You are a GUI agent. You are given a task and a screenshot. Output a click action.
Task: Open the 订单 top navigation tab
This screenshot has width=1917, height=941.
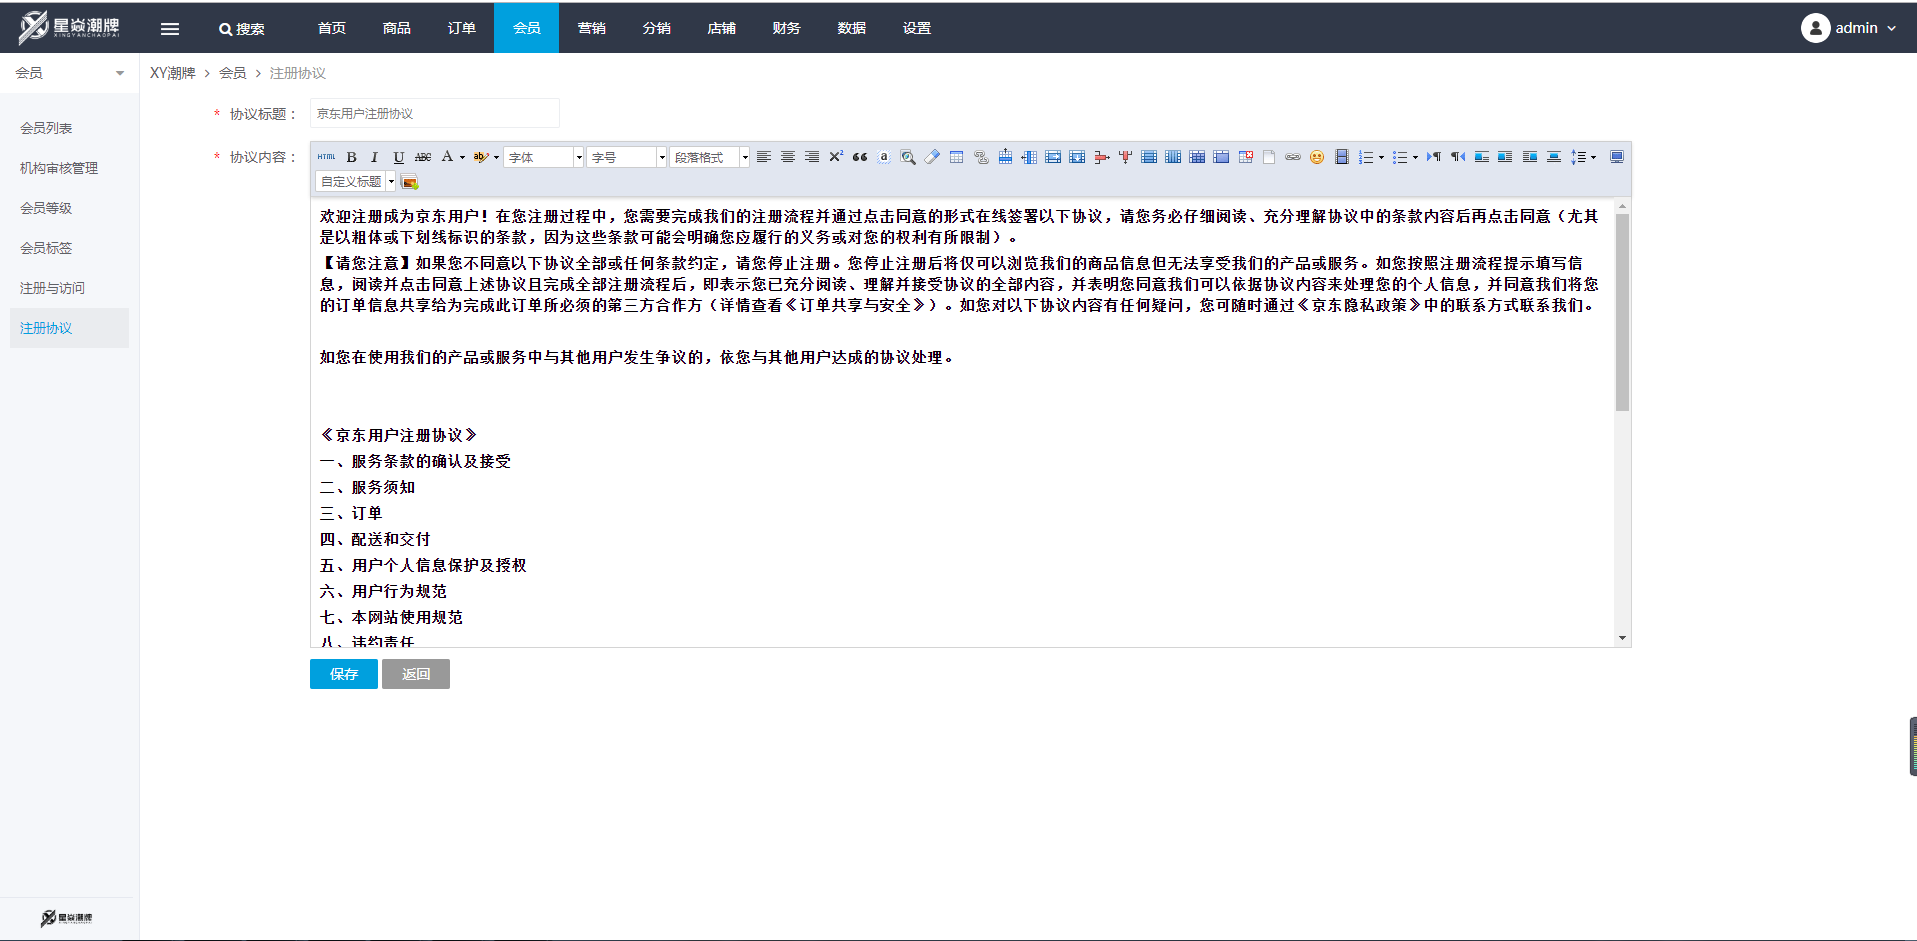pyautogui.click(x=461, y=28)
